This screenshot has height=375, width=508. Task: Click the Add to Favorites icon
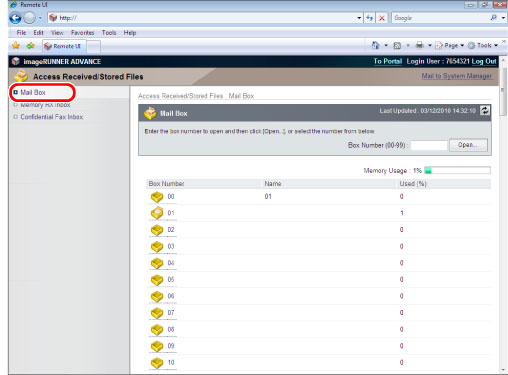point(30,46)
